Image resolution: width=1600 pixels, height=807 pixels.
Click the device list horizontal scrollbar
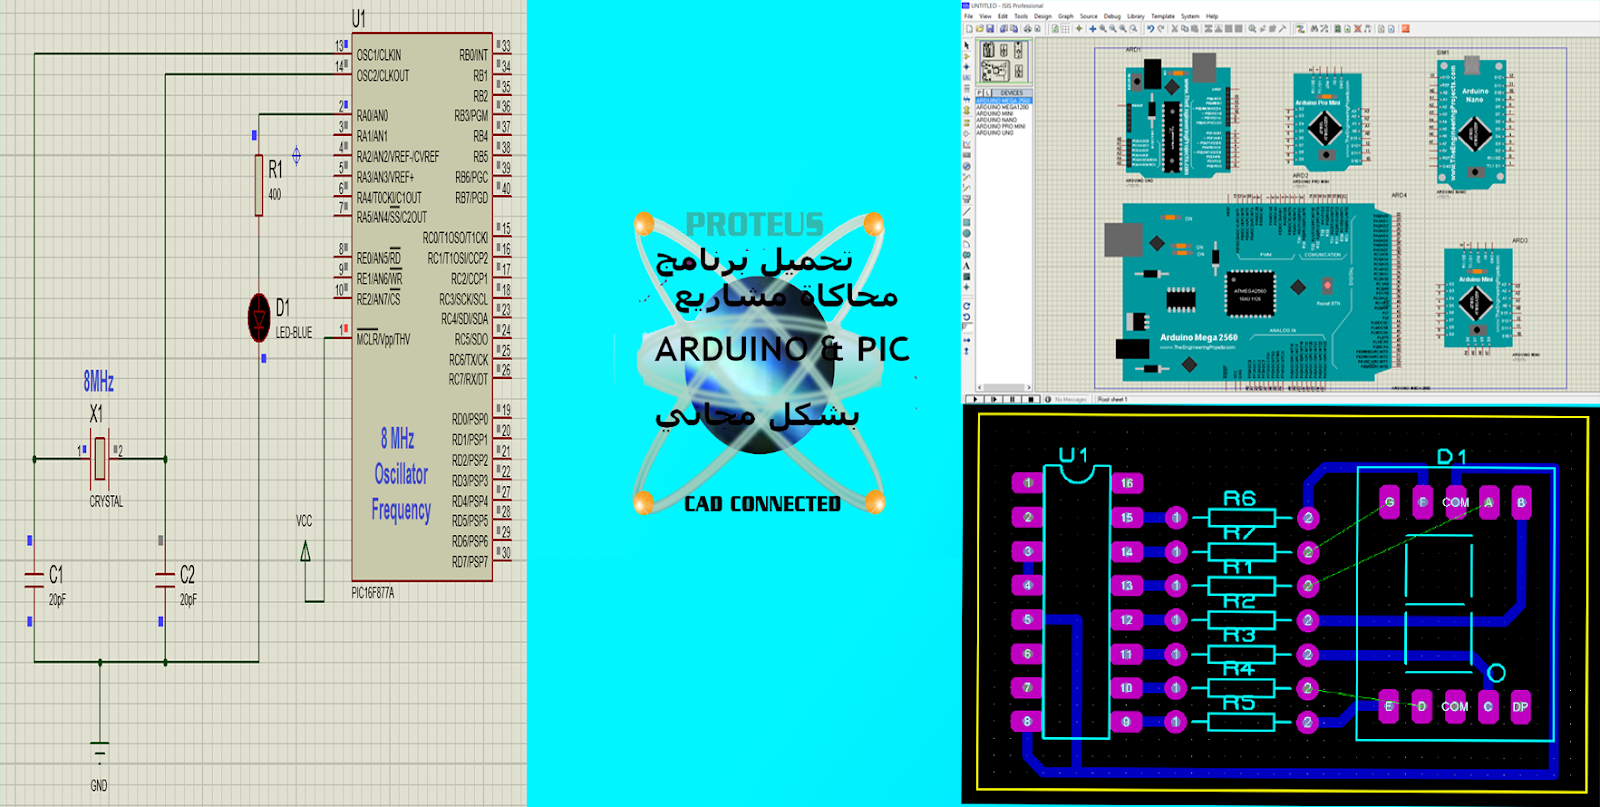[x=1004, y=387]
